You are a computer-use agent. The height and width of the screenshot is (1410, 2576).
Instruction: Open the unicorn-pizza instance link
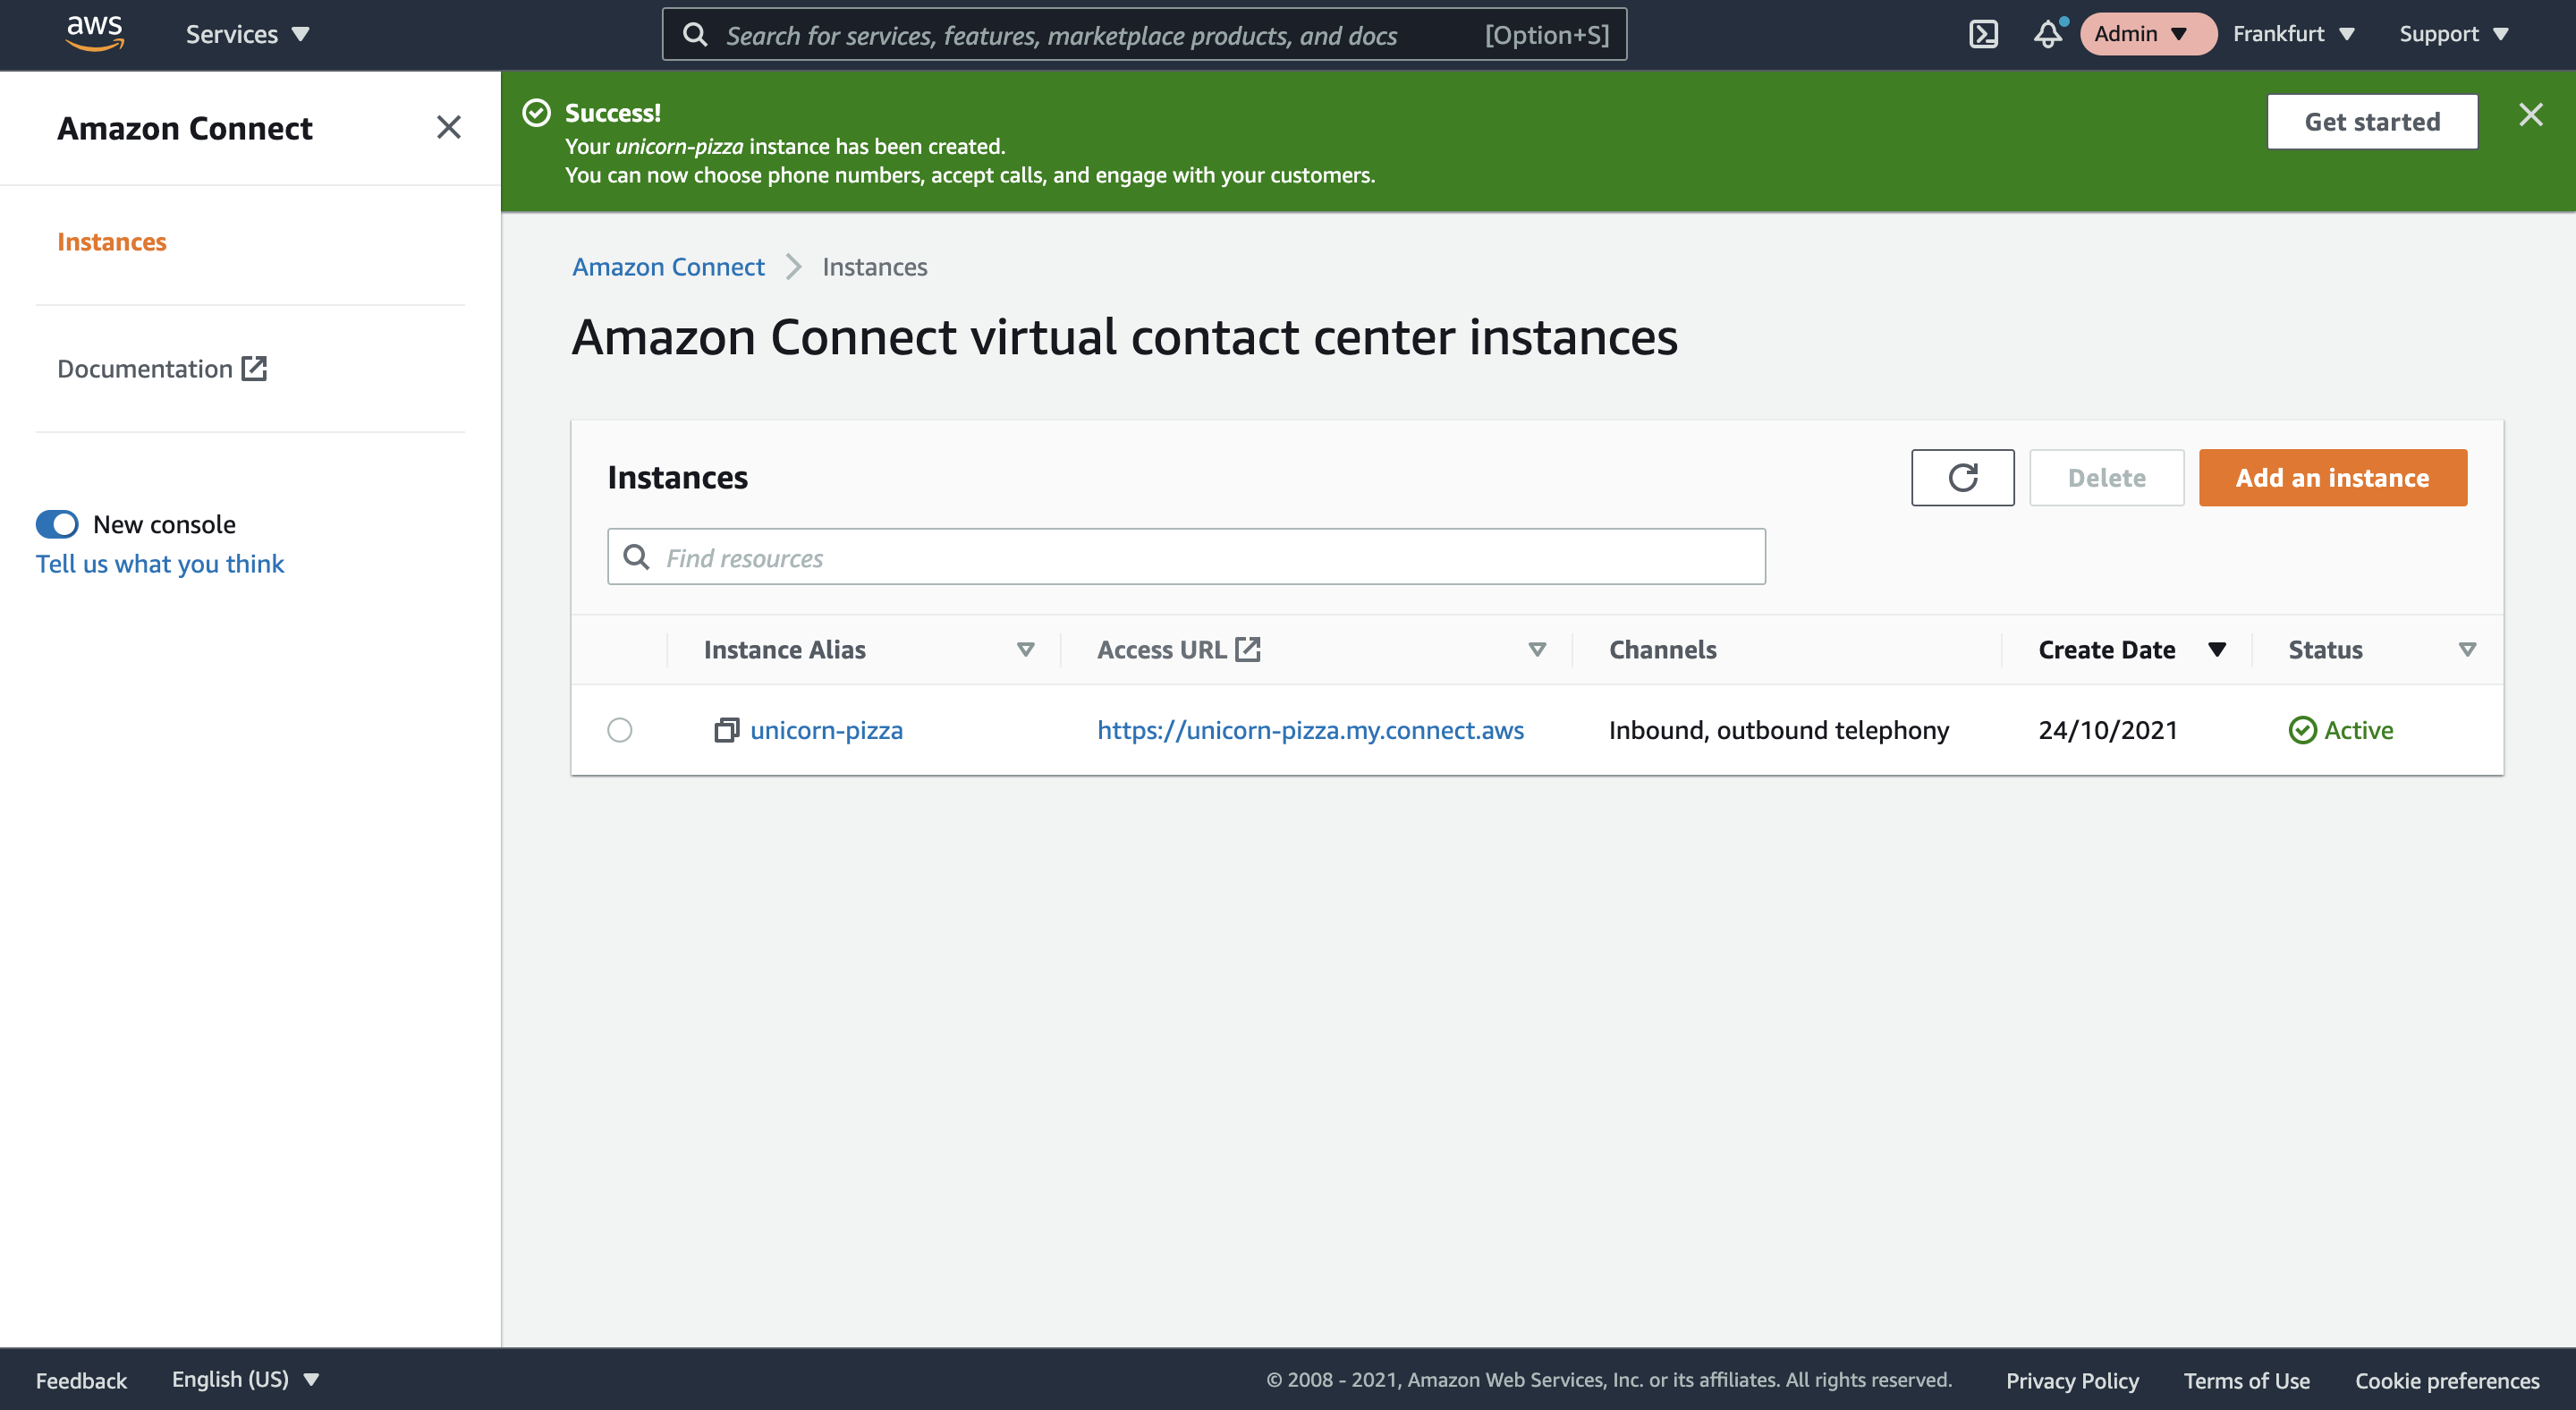pyautogui.click(x=826, y=730)
